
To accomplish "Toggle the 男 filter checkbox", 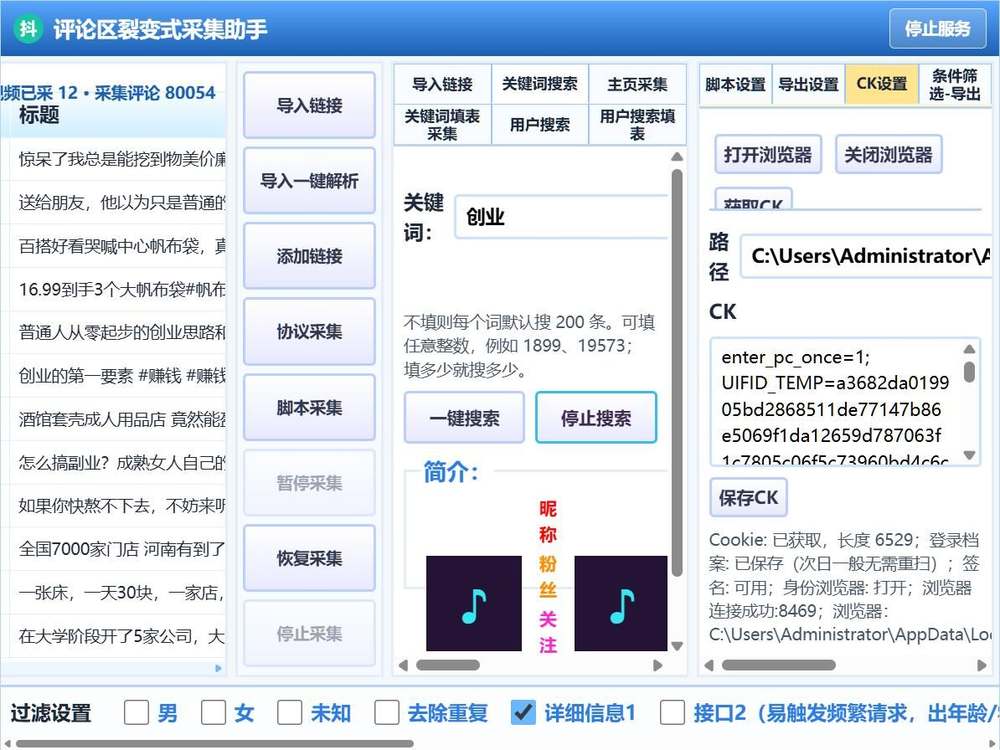I will pos(136,712).
